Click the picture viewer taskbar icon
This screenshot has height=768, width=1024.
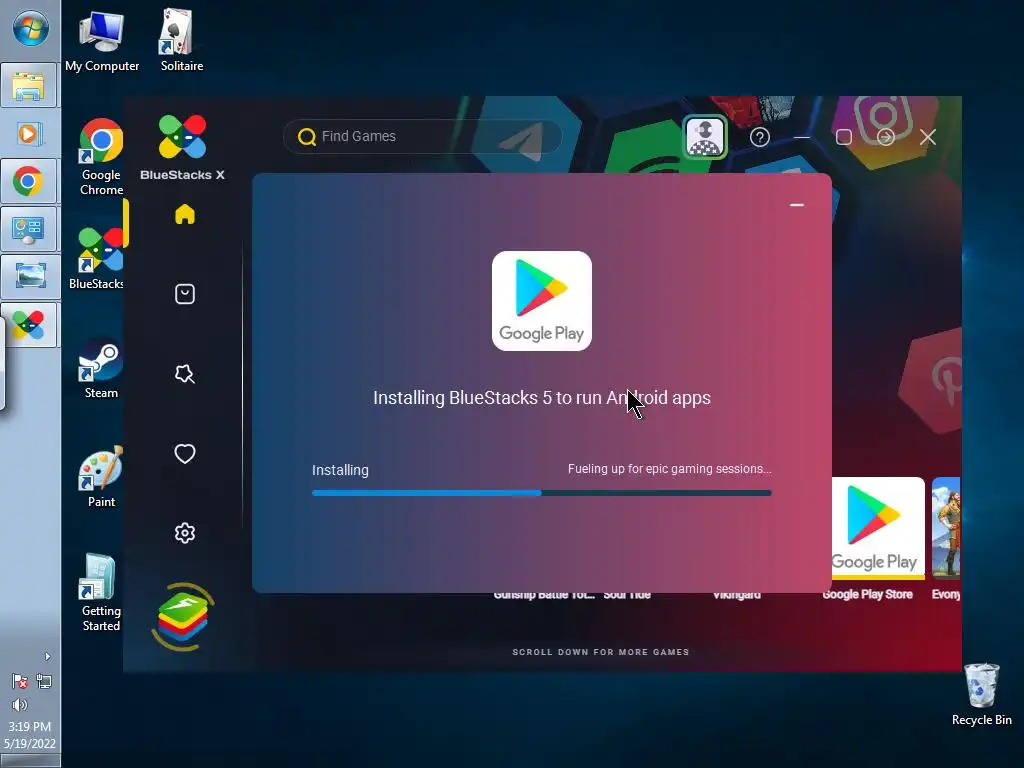[x=29, y=276]
